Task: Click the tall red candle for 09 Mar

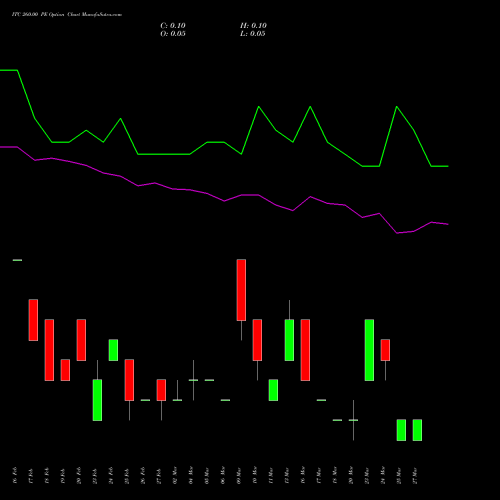Action: (x=241, y=290)
